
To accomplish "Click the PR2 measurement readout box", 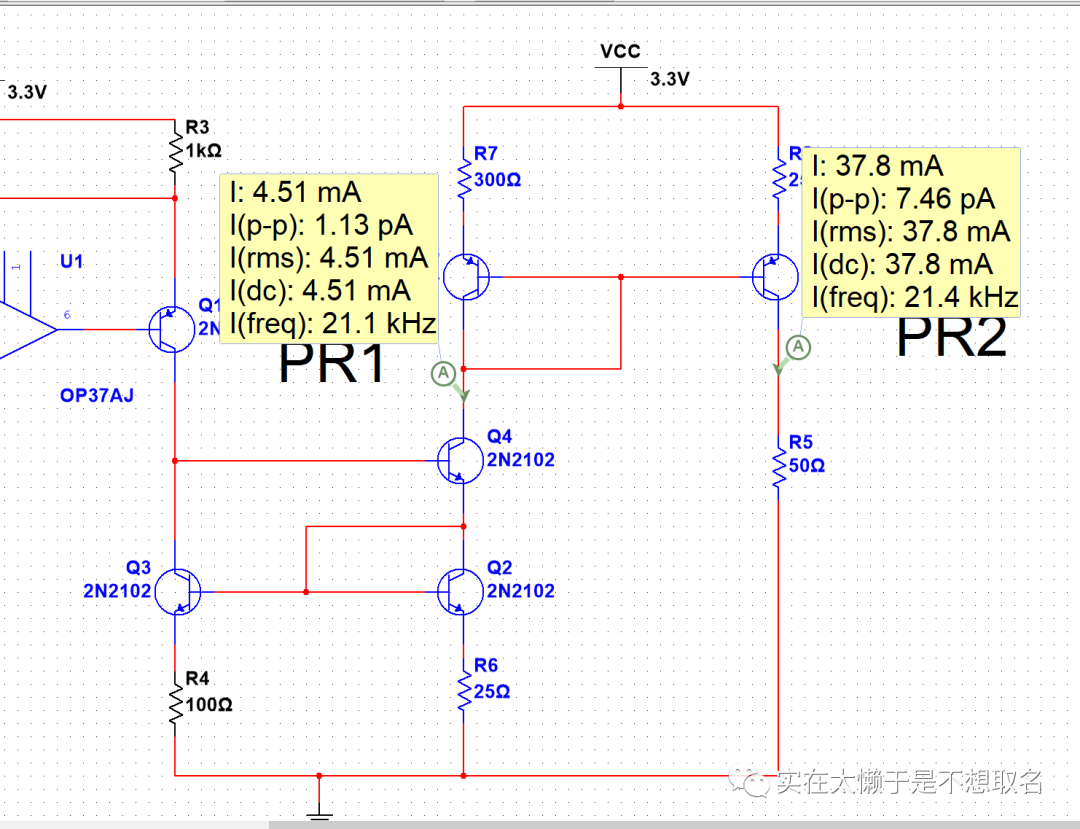I will [x=910, y=231].
